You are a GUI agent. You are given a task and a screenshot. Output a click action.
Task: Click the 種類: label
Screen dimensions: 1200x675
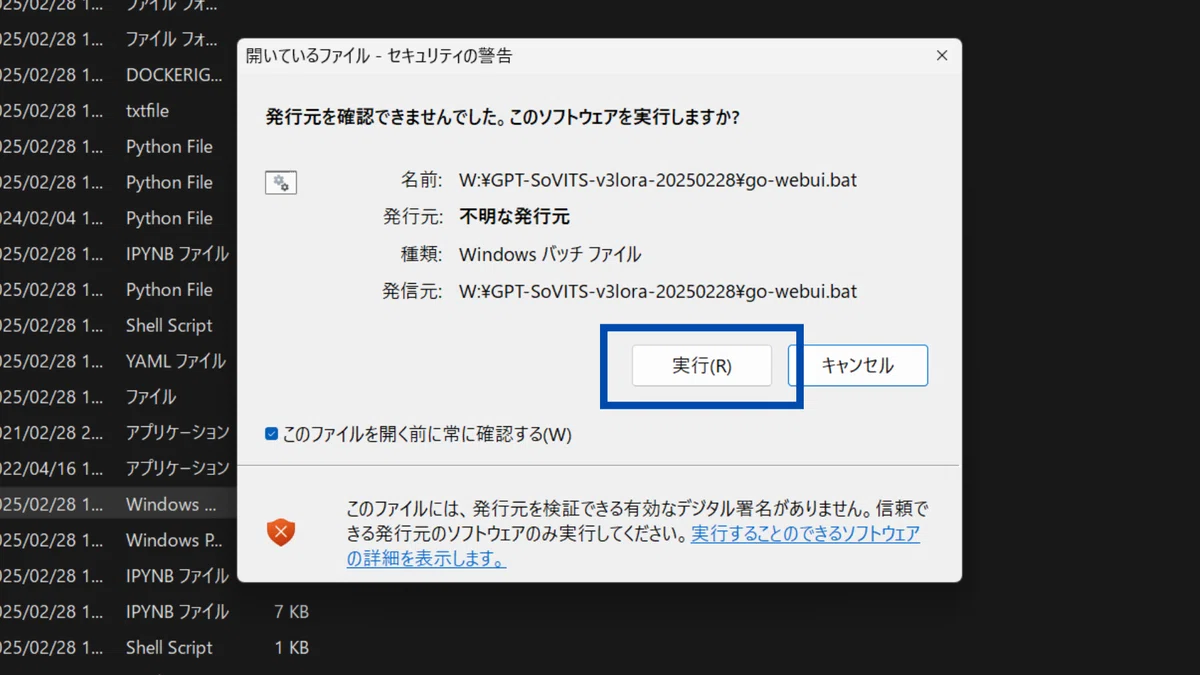click(421, 254)
